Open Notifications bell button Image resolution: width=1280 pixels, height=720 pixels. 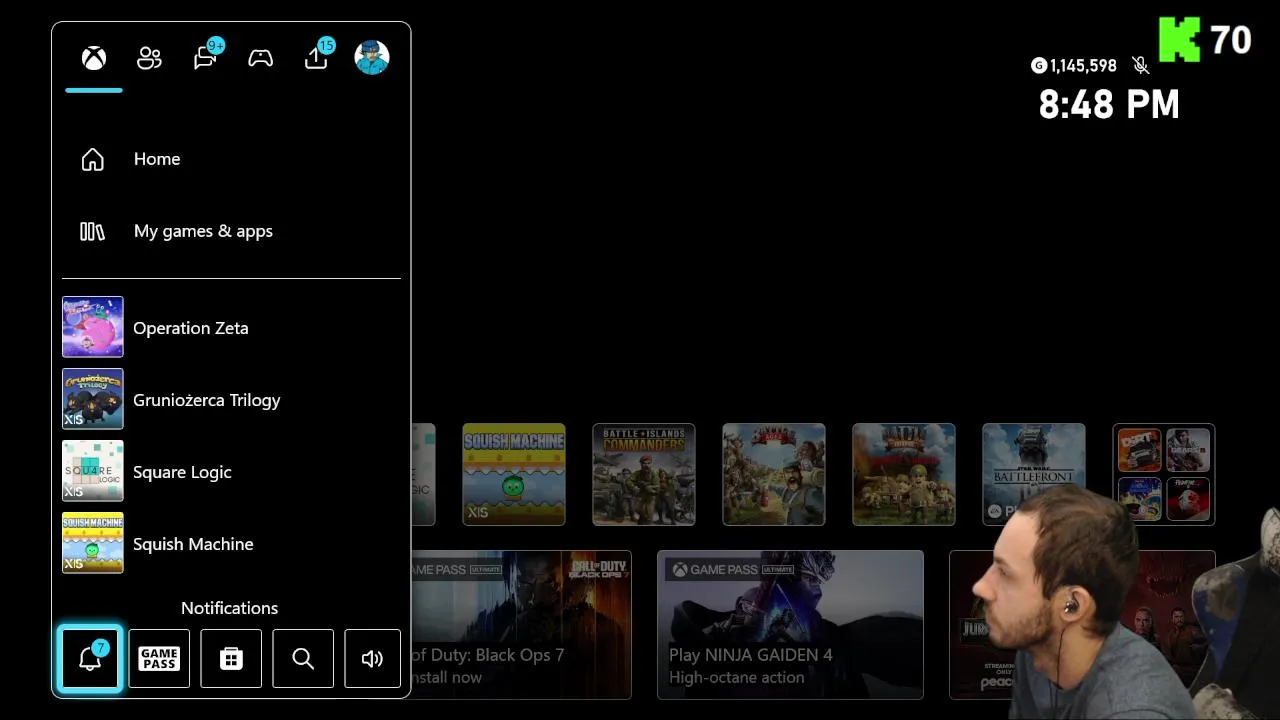tap(90, 658)
